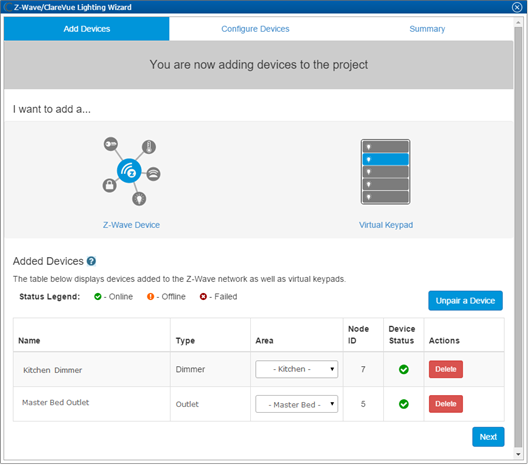Click the Failed legend red icon
528x465 pixels.
[203, 297]
